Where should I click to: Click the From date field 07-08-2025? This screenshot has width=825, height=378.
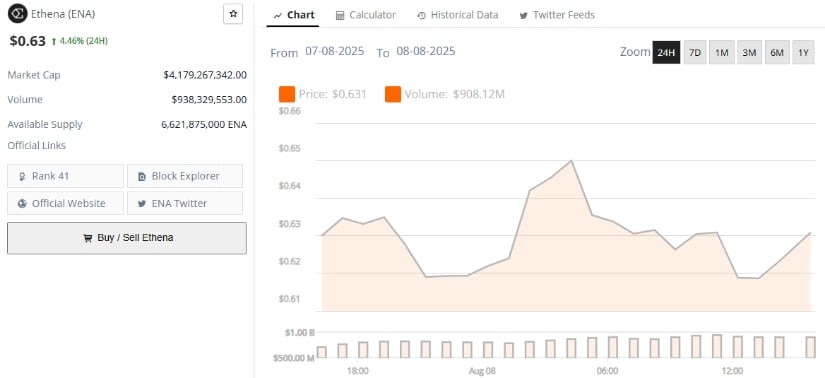click(x=335, y=52)
